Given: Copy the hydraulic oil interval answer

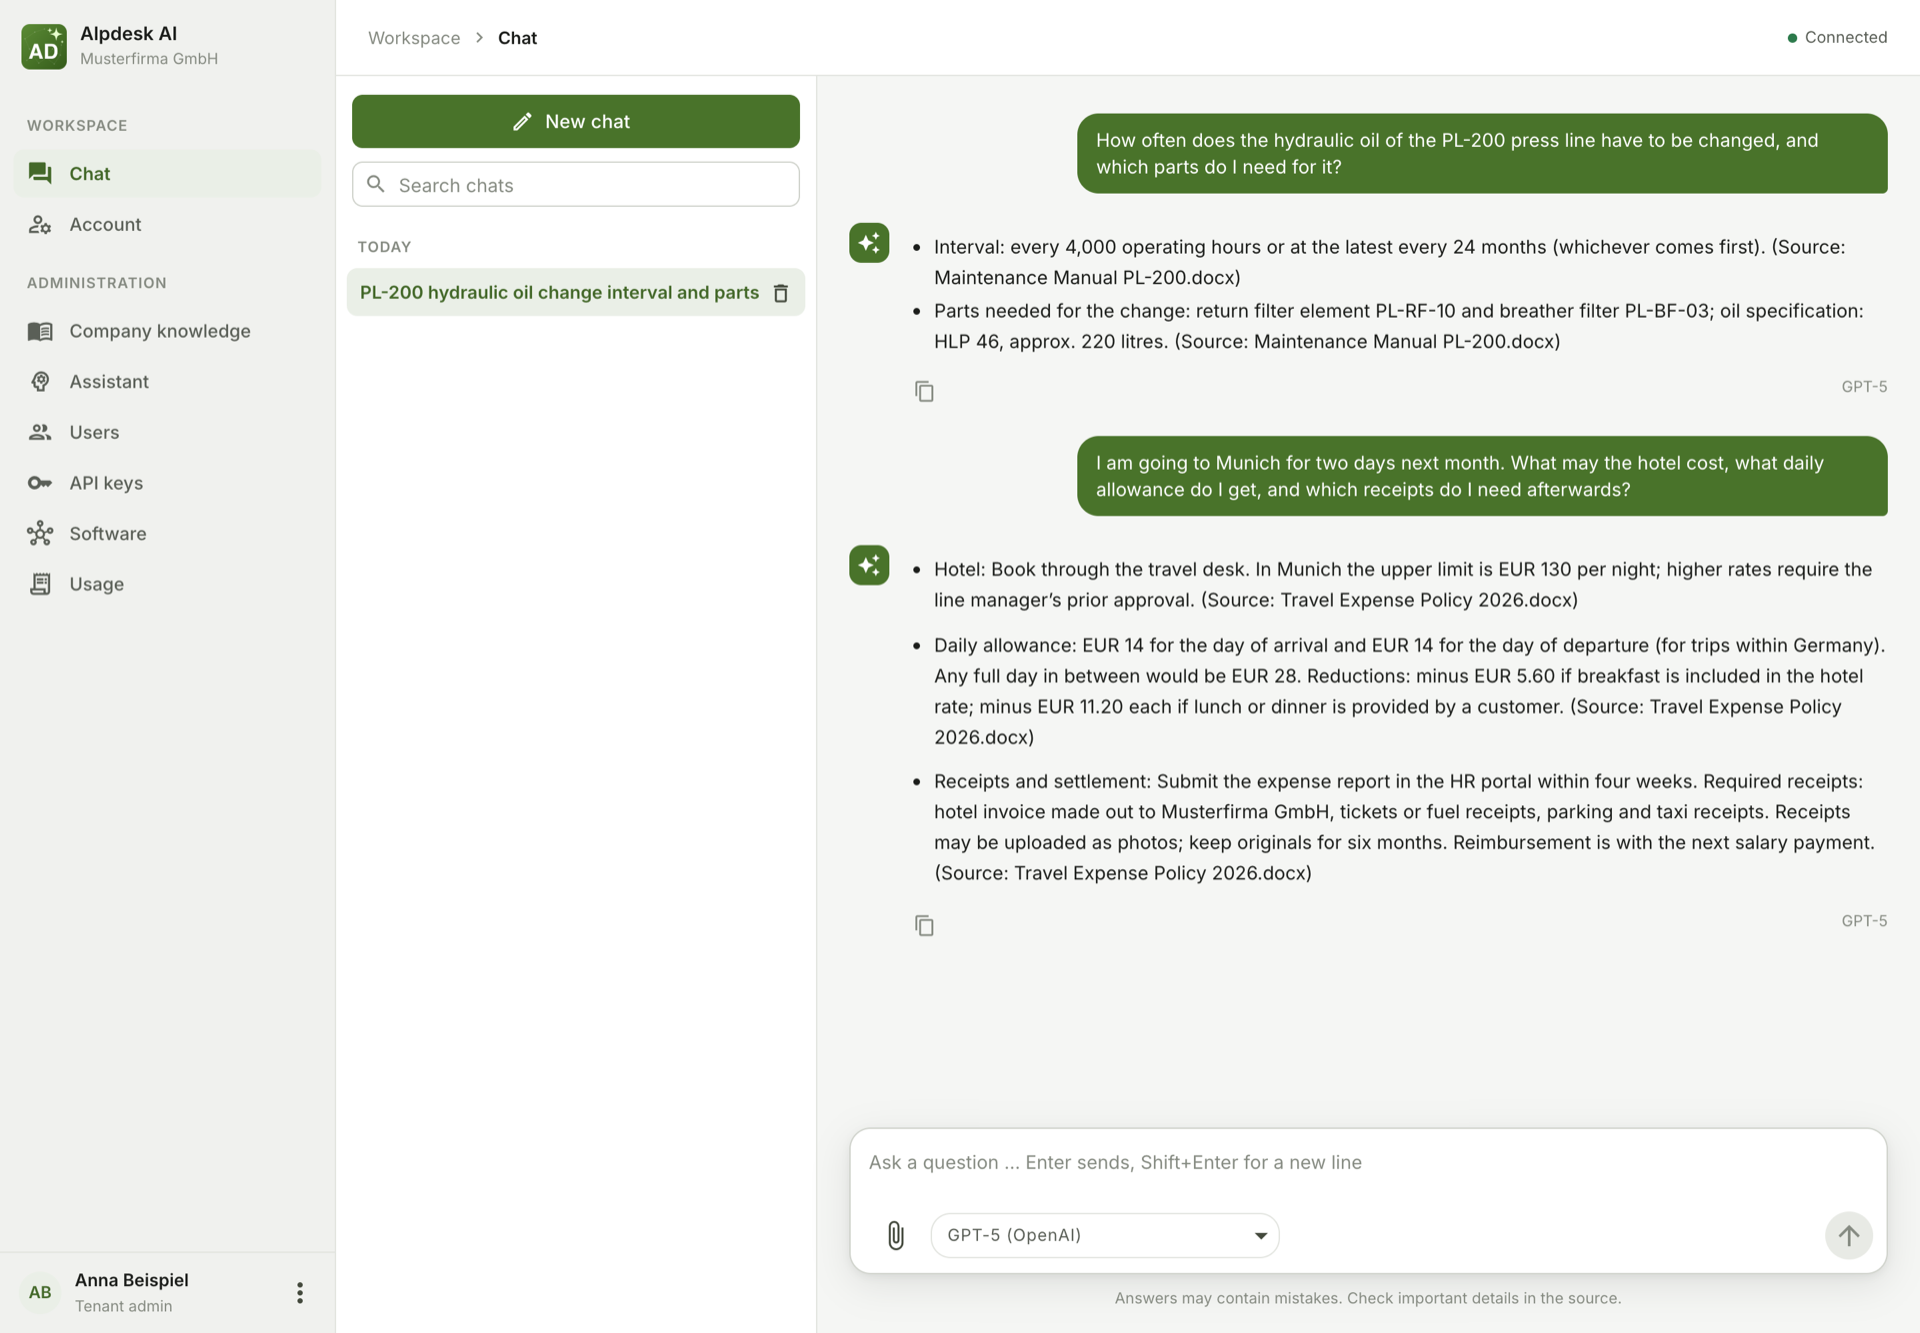Looking at the screenshot, I should point(924,391).
